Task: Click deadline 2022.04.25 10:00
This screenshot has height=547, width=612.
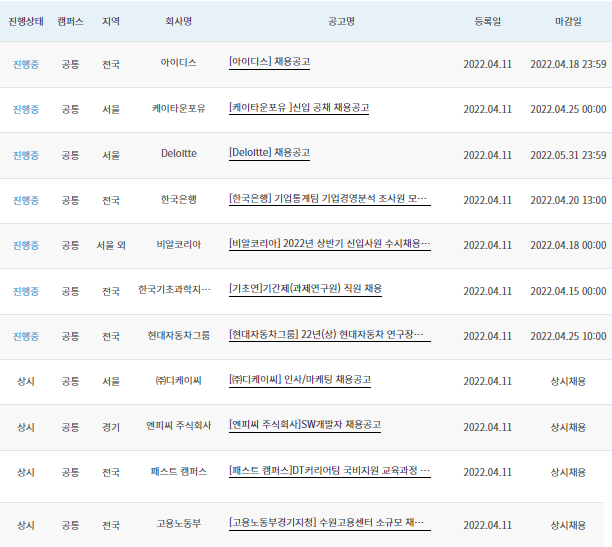Action: tap(568, 336)
